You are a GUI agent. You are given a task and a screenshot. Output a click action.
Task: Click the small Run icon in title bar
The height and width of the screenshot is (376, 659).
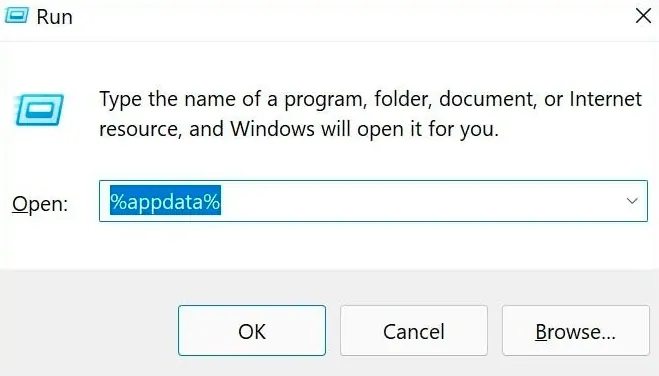pyautogui.click(x=16, y=16)
